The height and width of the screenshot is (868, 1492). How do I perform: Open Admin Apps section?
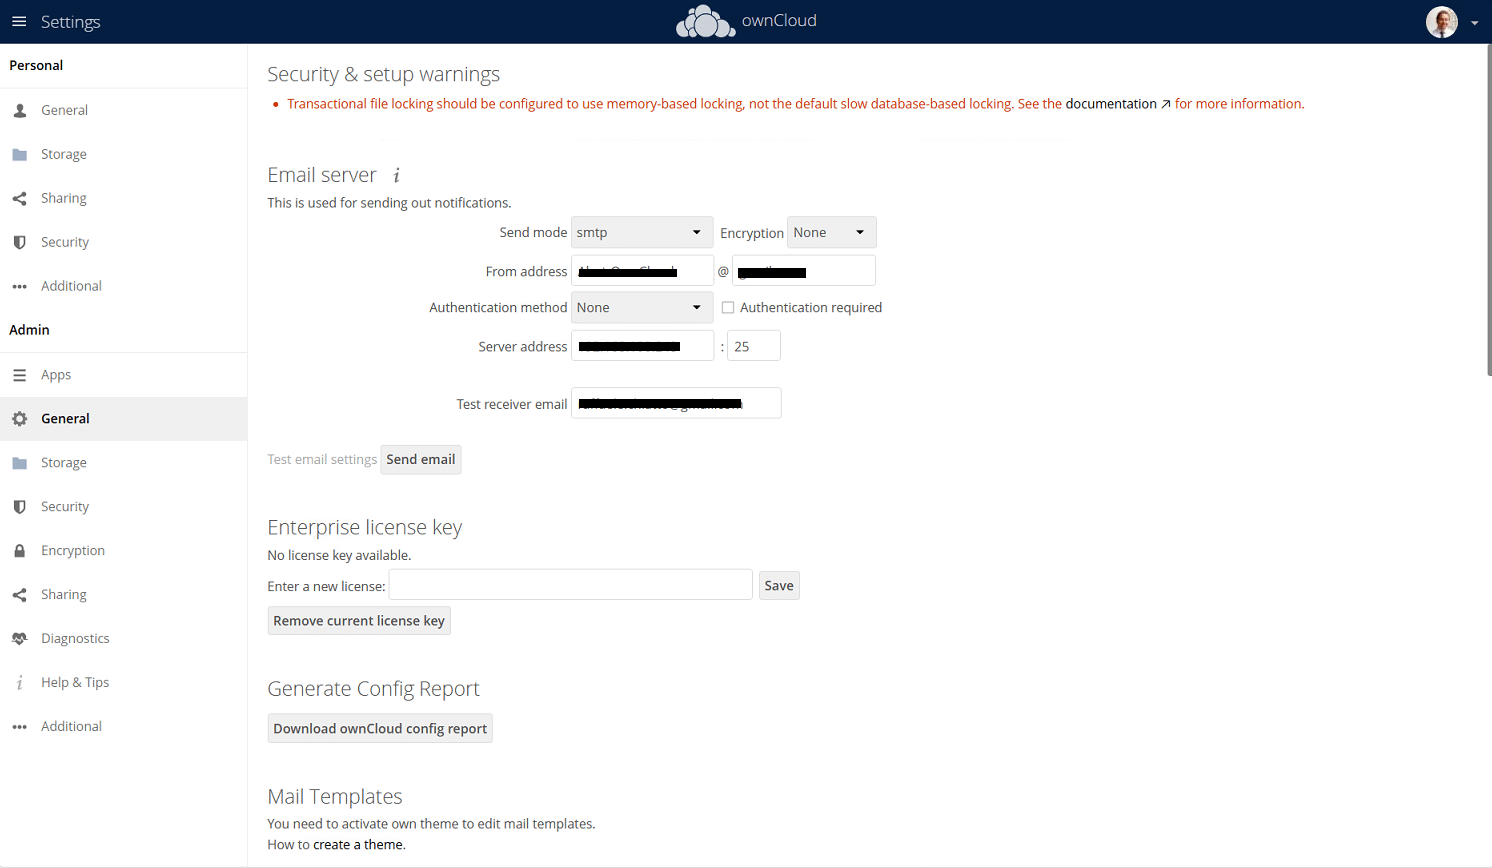[x=124, y=375]
